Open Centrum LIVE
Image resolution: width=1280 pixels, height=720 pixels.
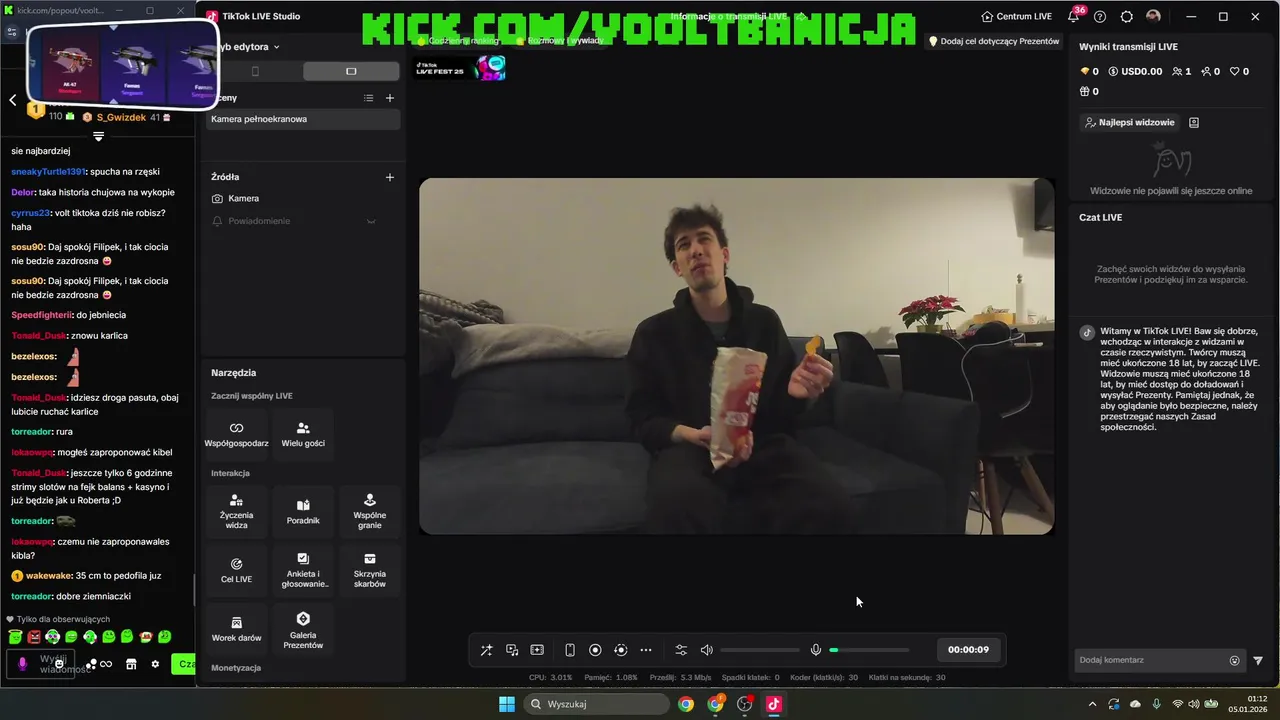click(1017, 17)
